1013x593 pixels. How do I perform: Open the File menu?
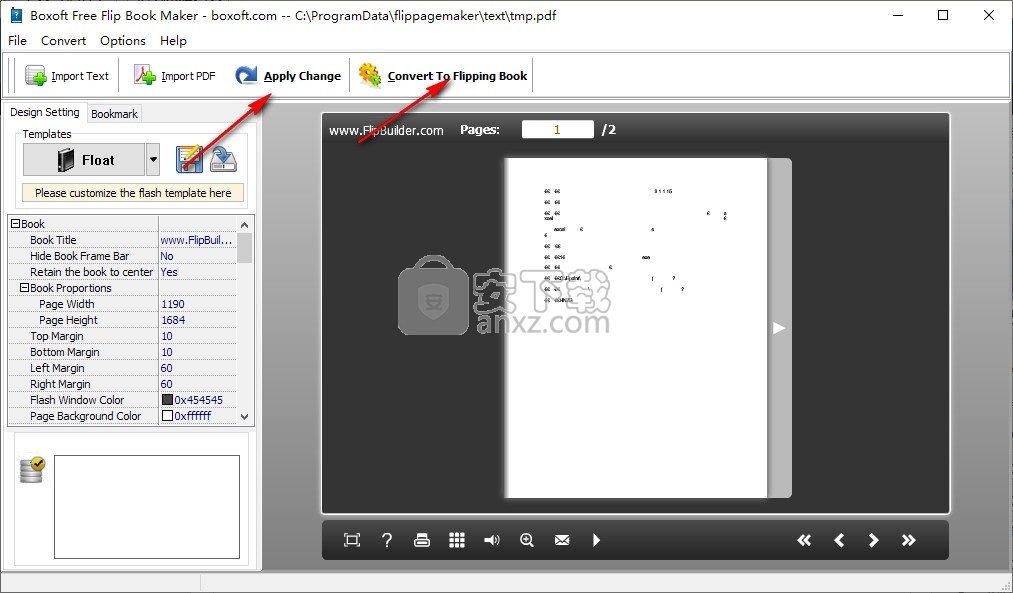coord(17,41)
